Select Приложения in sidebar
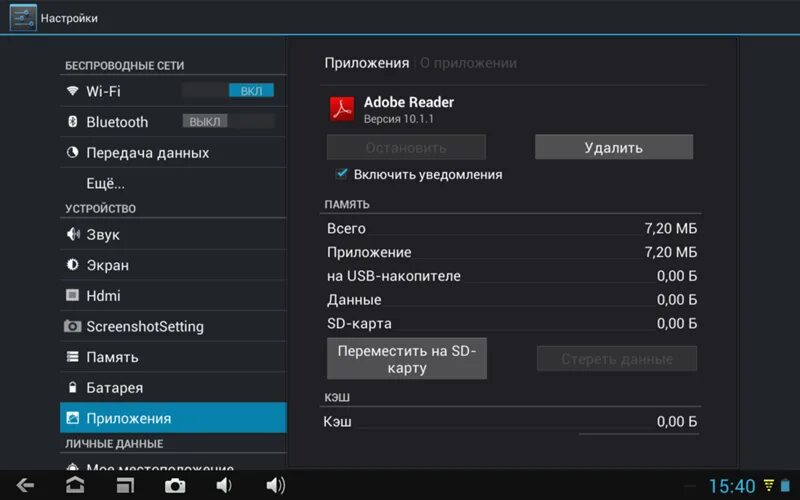 [x=173, y=418]
